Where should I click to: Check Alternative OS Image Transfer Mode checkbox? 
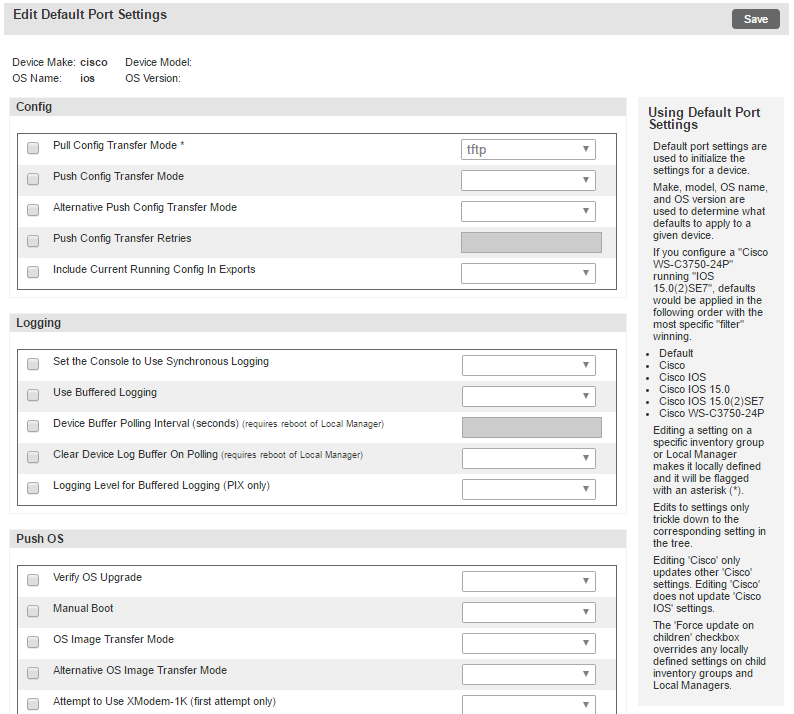33,673
